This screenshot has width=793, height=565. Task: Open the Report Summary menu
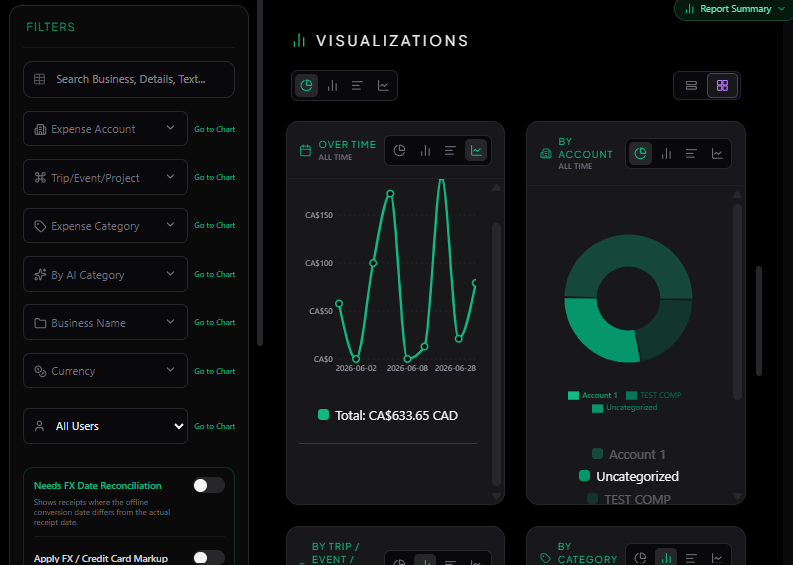[734, 9]
